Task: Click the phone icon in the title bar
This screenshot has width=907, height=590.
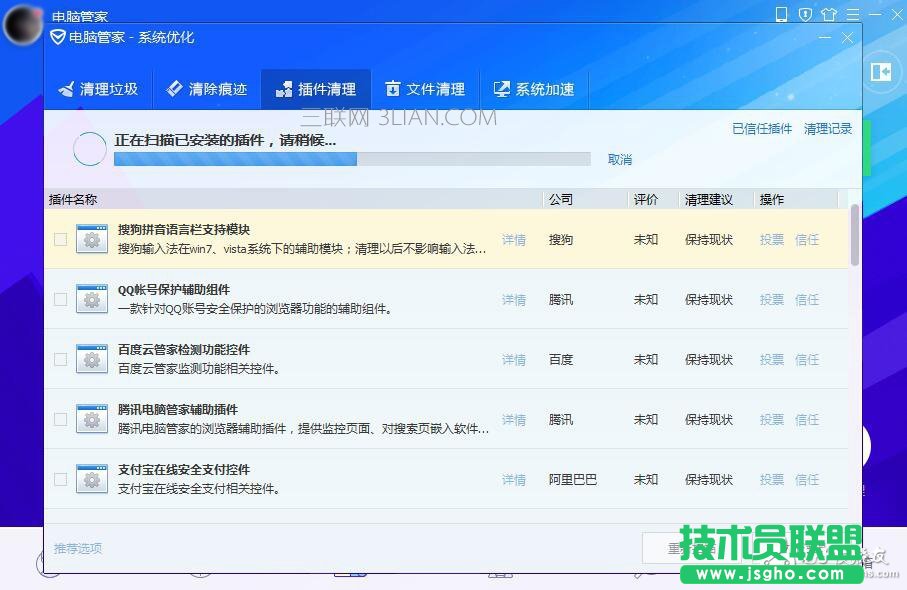Action: coord(782,14)
